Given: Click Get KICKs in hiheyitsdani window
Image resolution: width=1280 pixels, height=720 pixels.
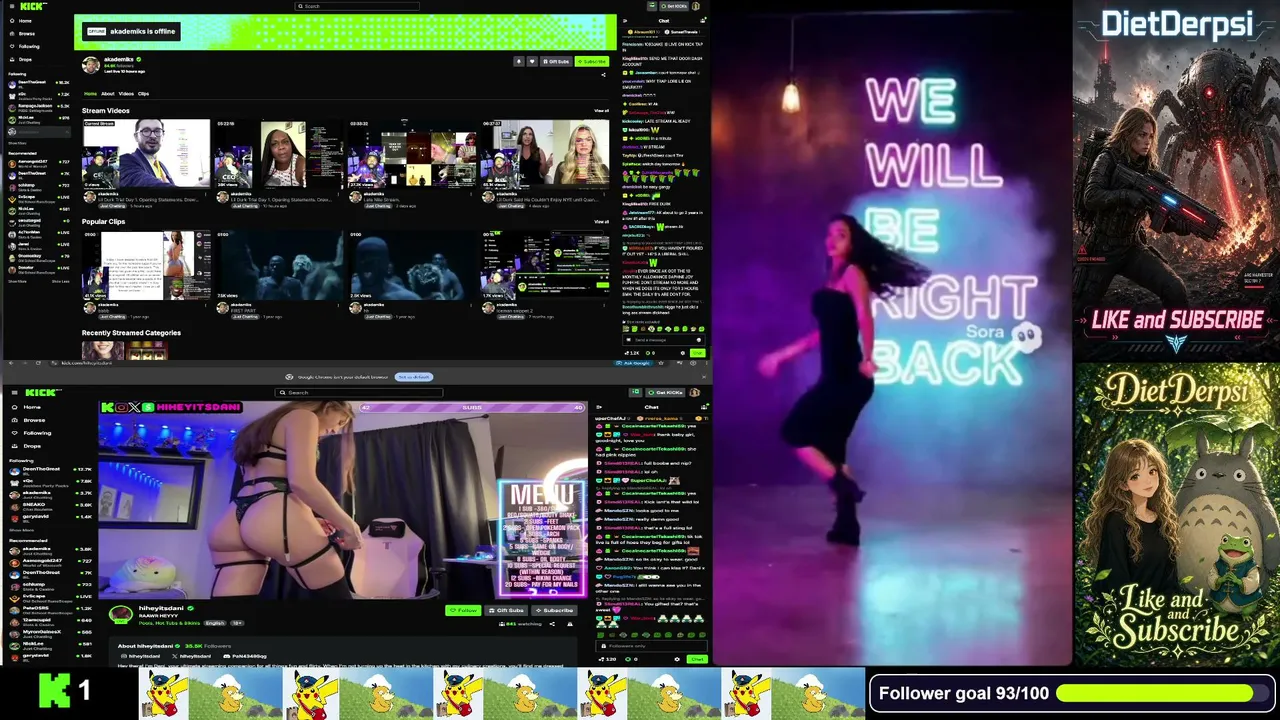Looking at the screenshot, I should [x=664, y=393].
